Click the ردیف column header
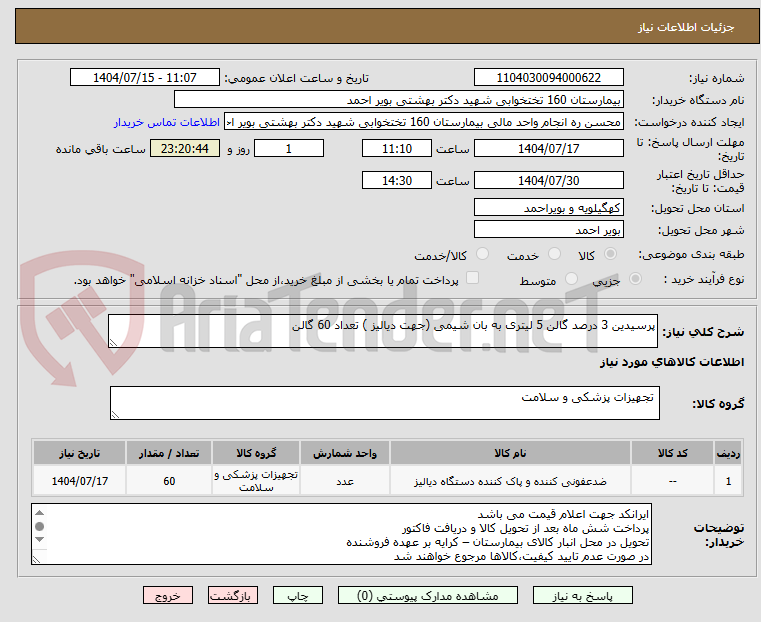761x622 pixels. (x=728, y=453)
